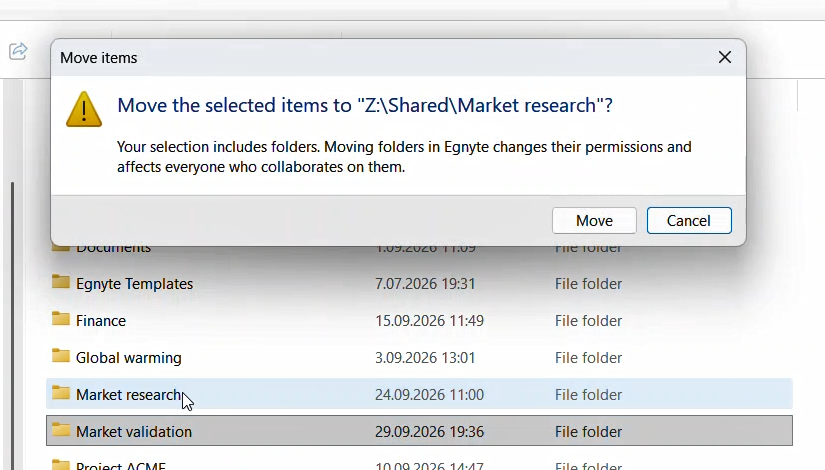The image size is (825, 470).
Task: Click the Egnyte Templates folder name
Action: (134, 284)
